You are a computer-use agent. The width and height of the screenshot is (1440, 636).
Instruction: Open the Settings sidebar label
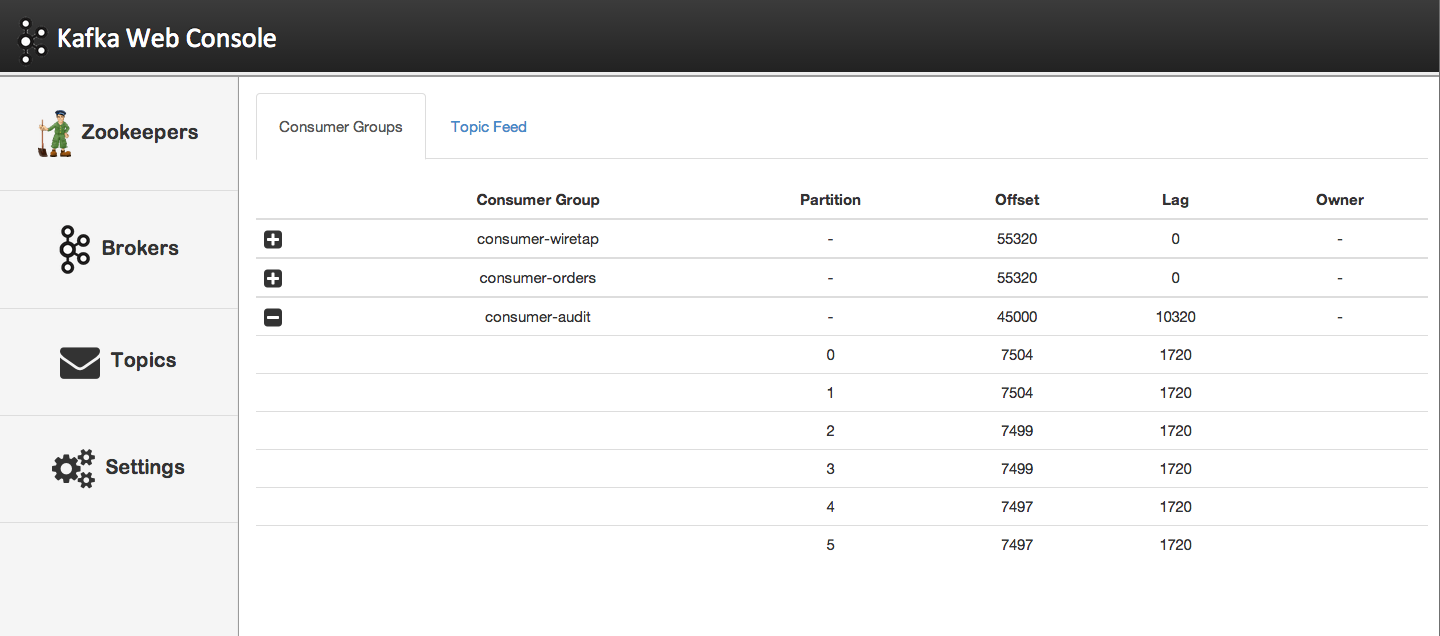coord(145,467)
